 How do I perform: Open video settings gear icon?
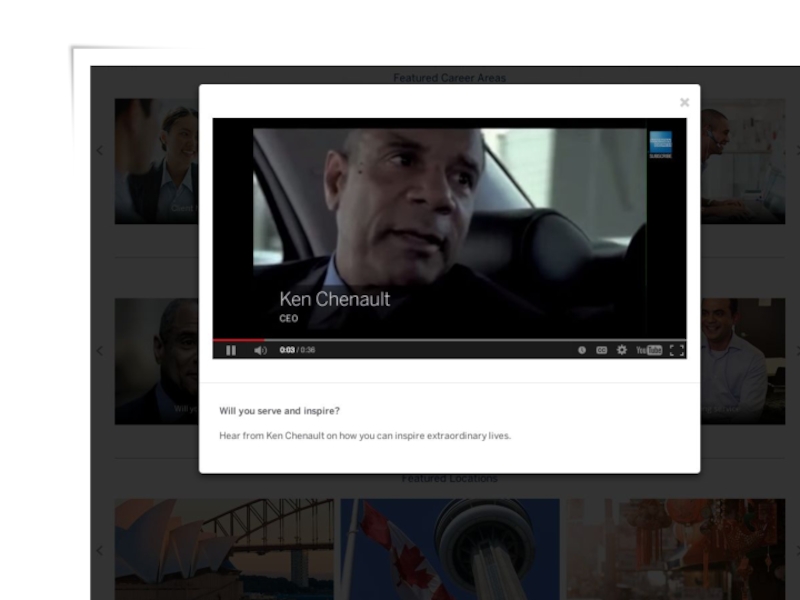click(621, 350)
